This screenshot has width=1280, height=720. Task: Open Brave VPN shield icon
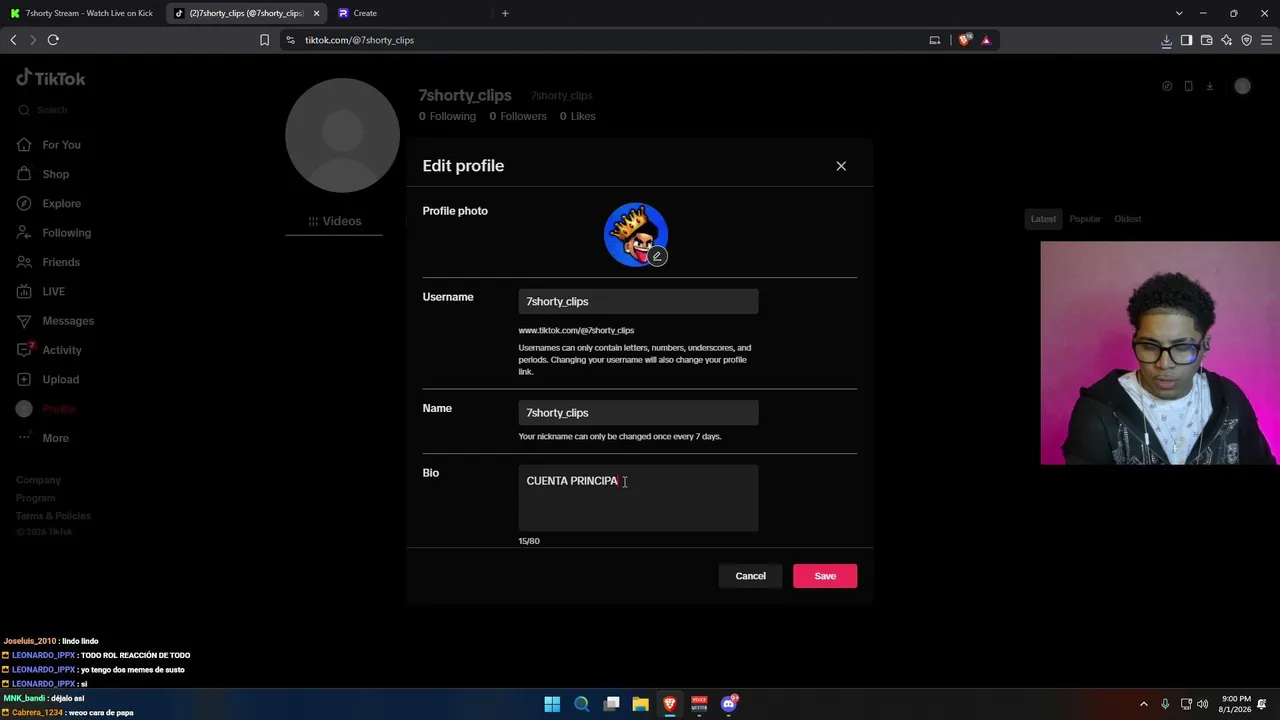(x=1246, y=40)
